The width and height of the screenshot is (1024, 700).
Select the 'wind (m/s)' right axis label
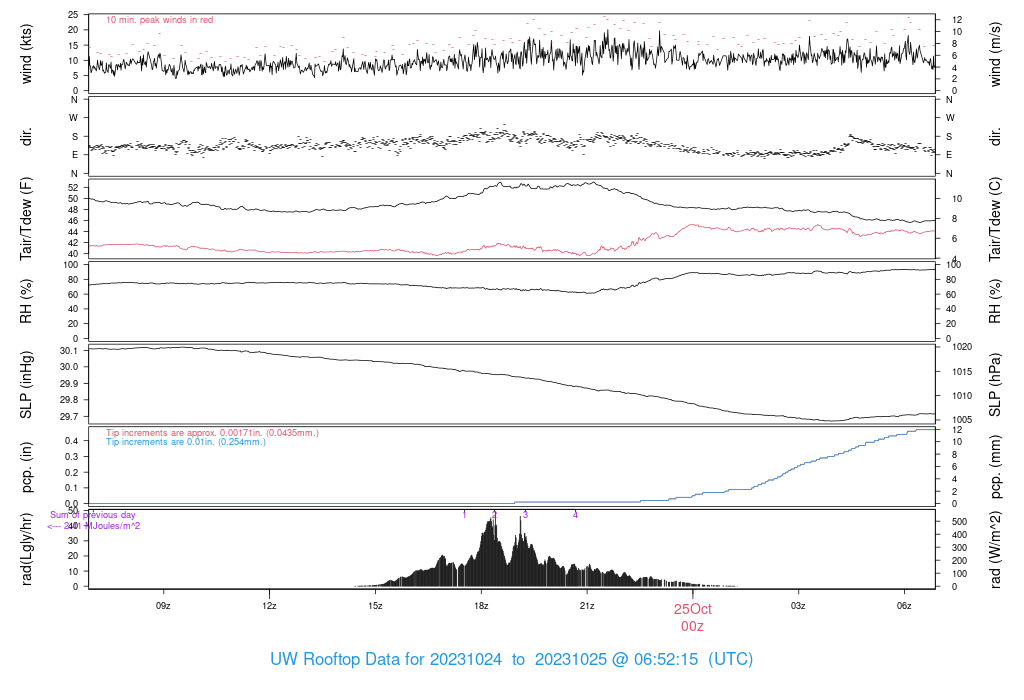coord(995,54)
